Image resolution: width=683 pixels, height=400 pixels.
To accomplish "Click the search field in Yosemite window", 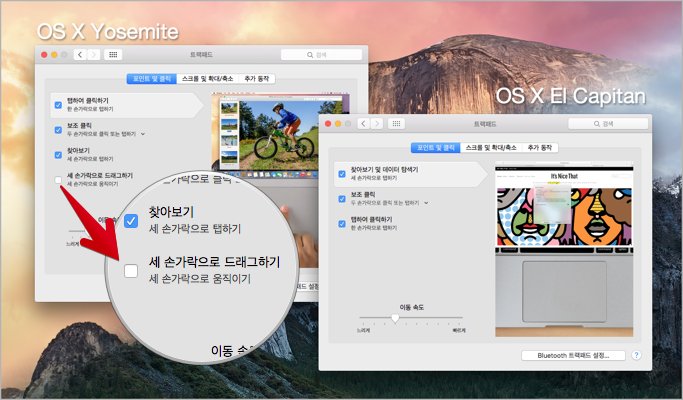I will (x=321, y=54).
